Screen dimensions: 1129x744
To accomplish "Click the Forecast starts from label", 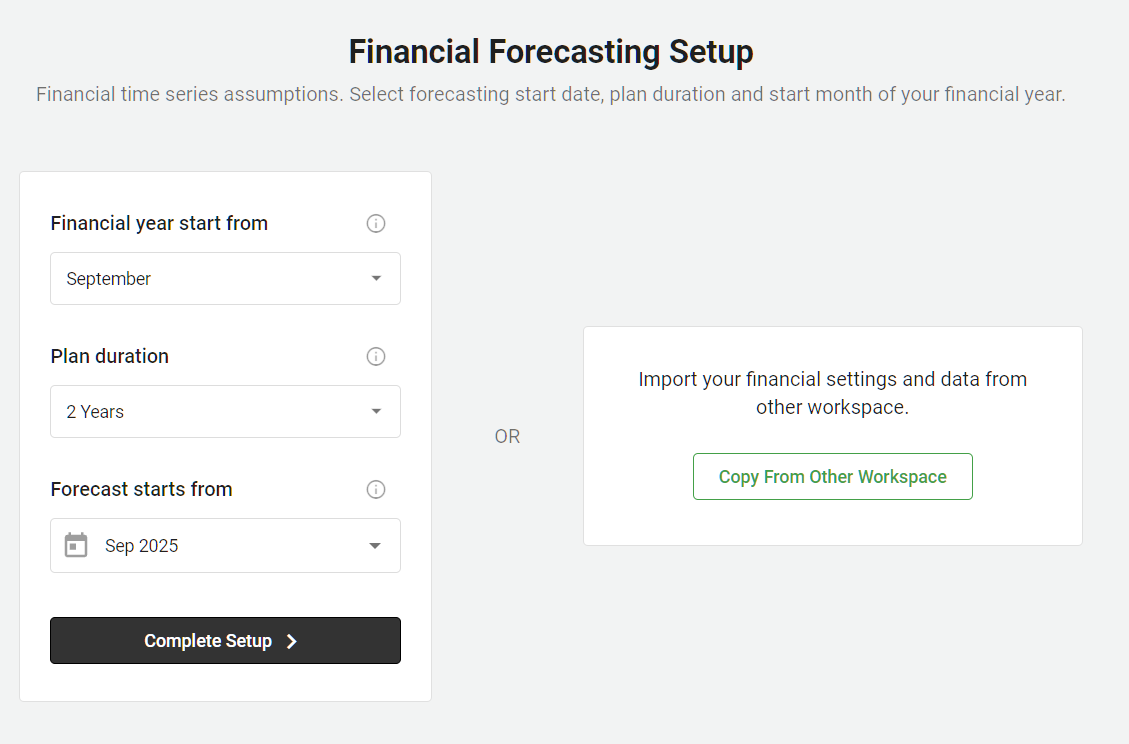I will [x=141, y=489].
